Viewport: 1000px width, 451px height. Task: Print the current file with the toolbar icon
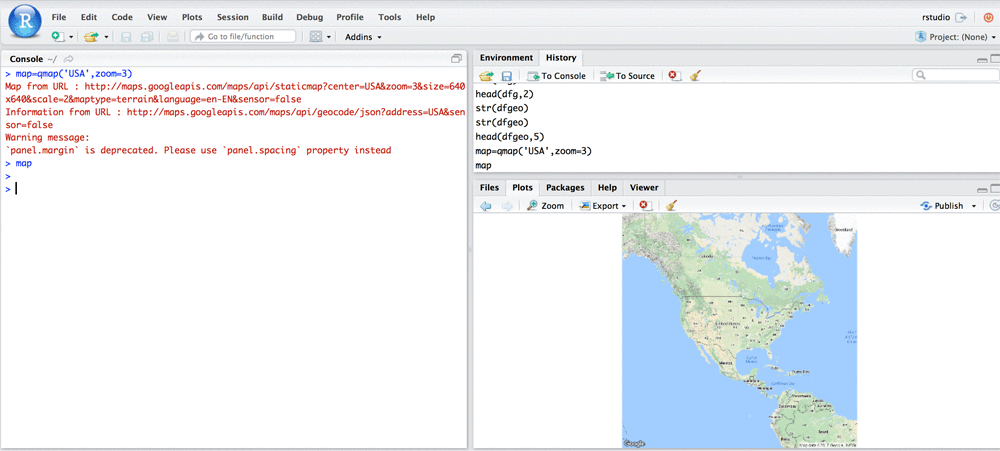(173, 37)
